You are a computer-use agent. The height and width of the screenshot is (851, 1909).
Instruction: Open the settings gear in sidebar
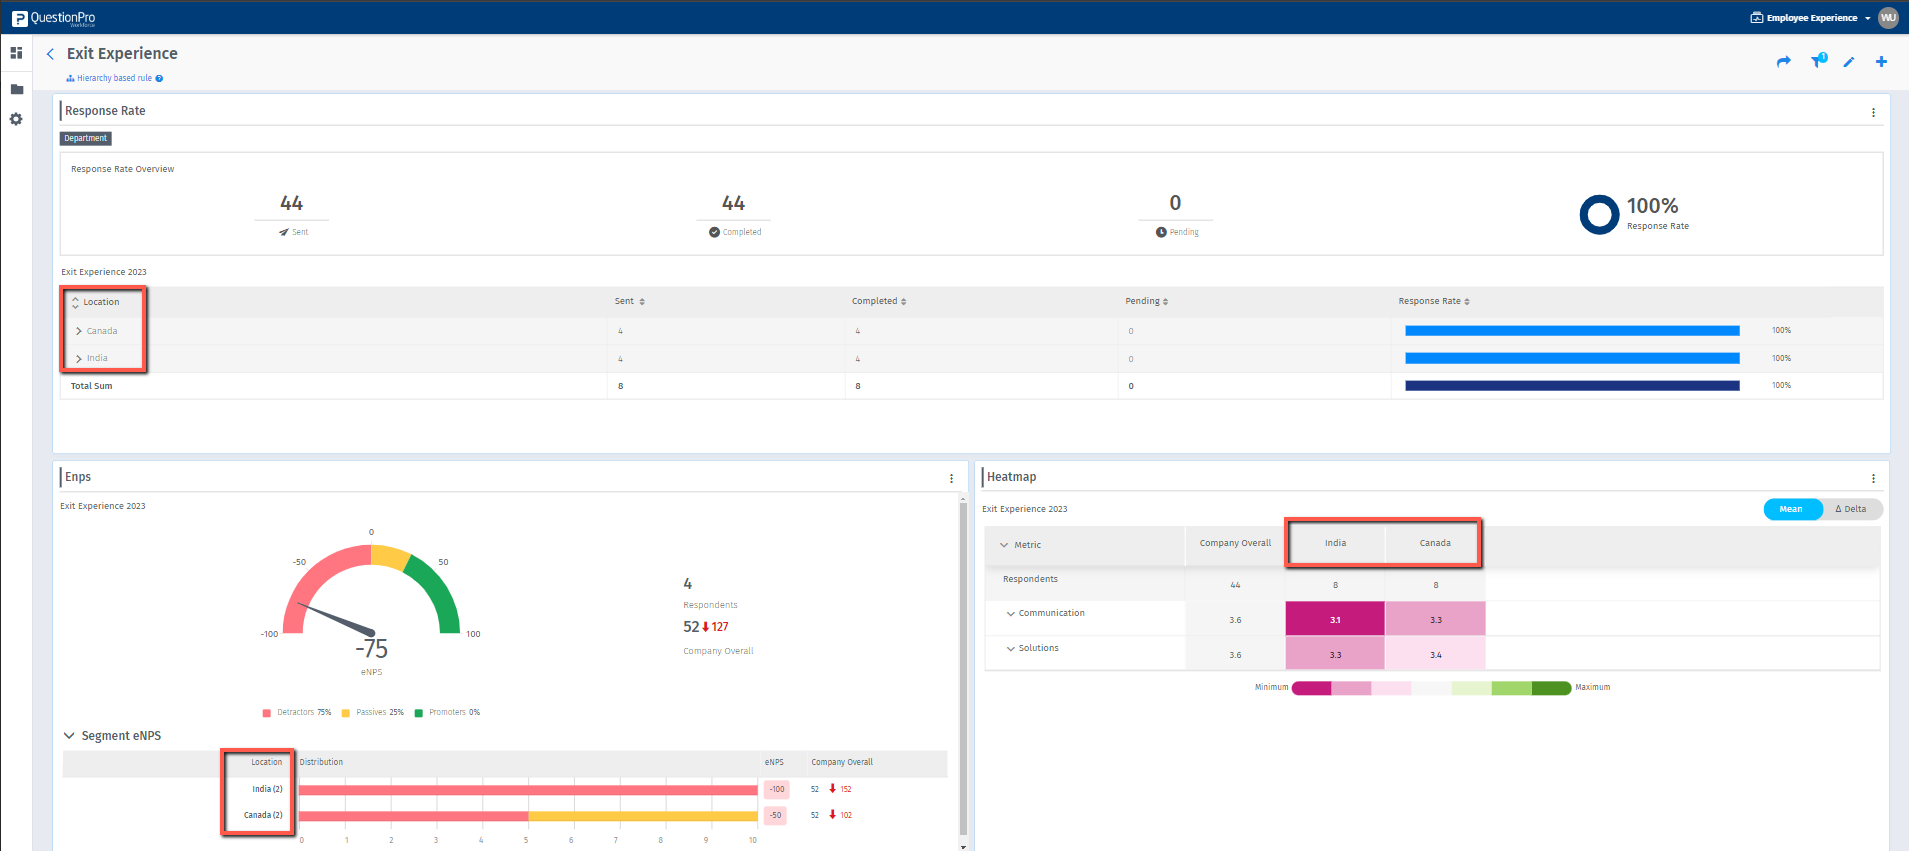point(16,119)
